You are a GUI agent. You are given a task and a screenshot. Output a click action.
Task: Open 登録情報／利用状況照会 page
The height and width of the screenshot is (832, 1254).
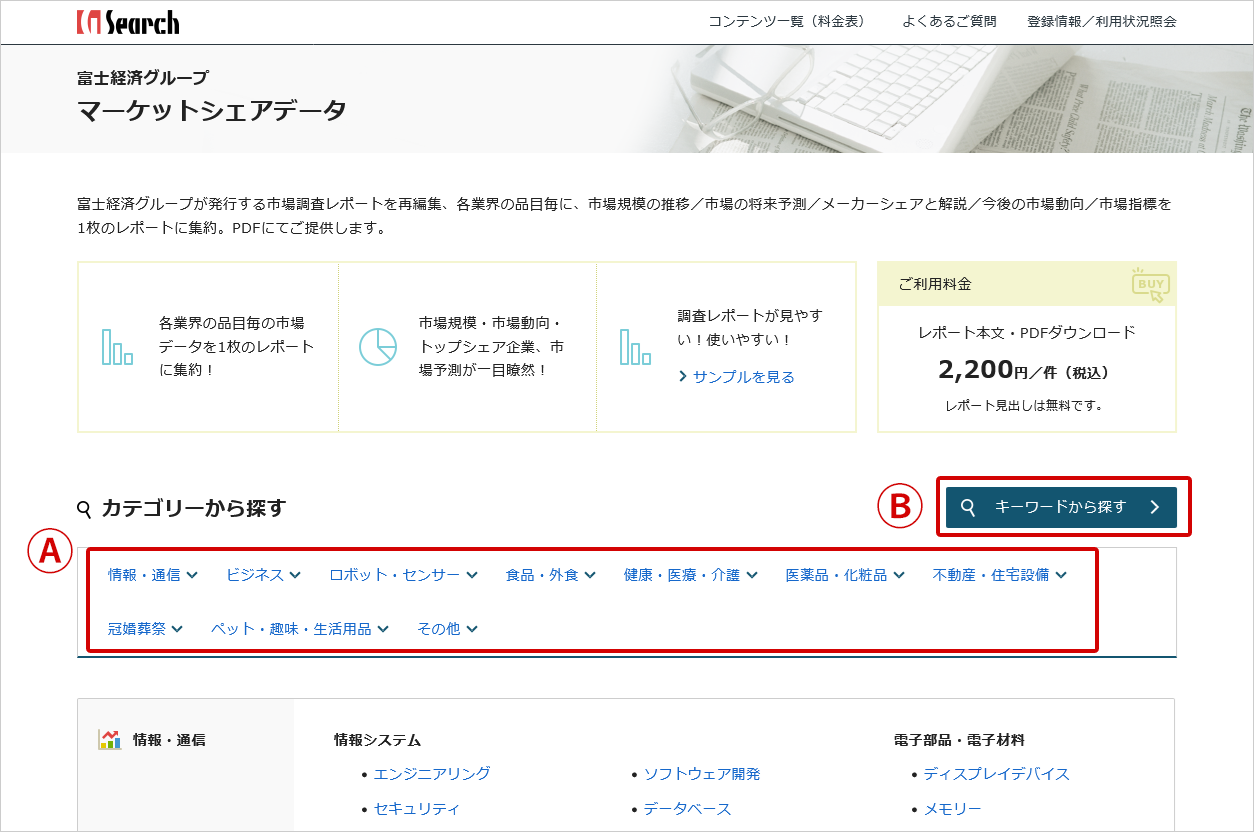click(x=1101, y=22)
